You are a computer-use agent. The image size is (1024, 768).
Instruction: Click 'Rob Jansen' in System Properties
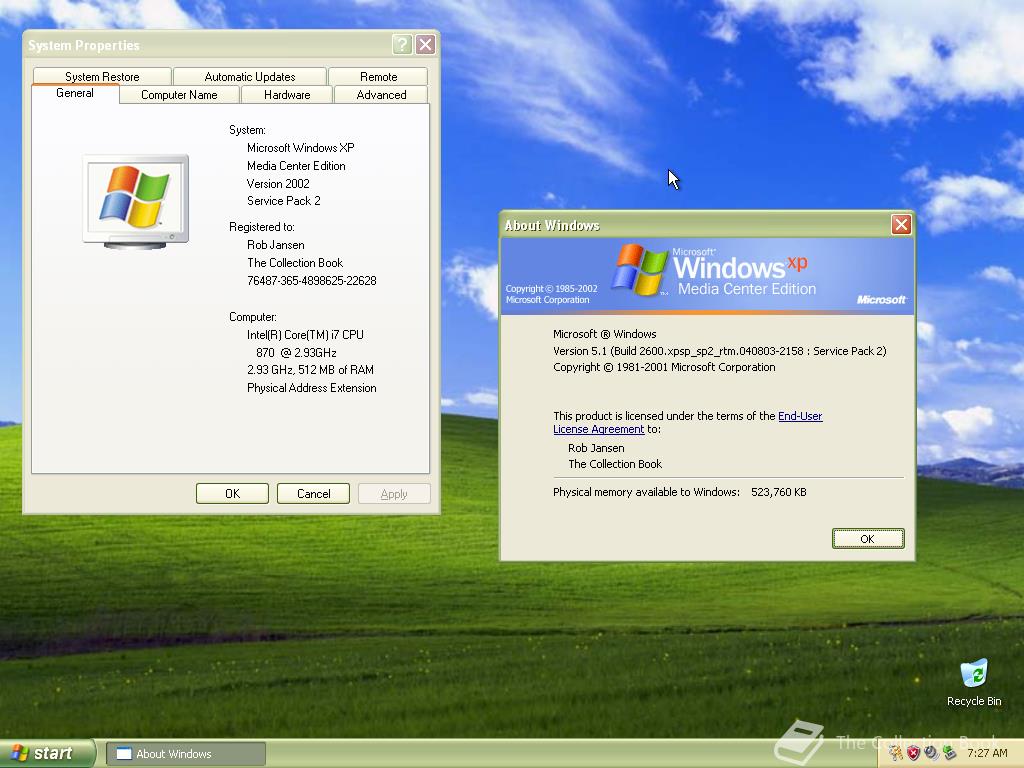[x=276, y=245]
